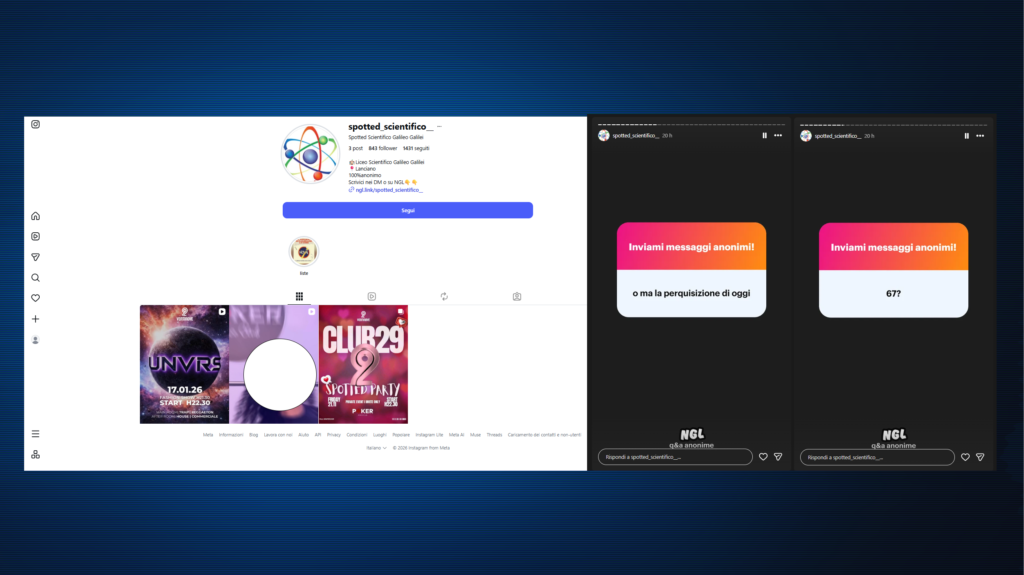
Task: Expand the Italiano language selector
Action: pyautogui.click(x=376, y=448)
